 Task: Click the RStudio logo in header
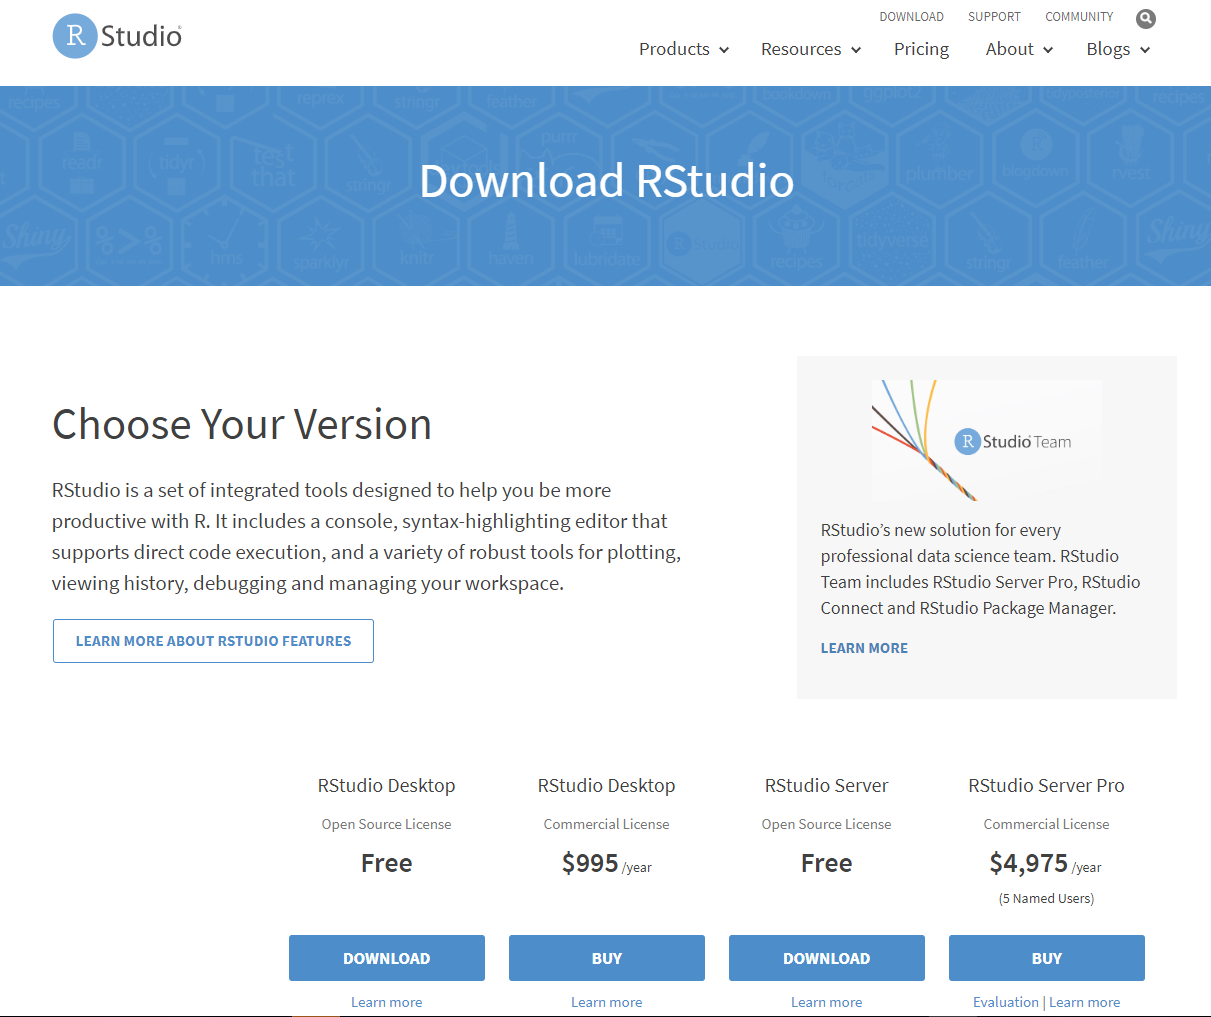[117, 36]
